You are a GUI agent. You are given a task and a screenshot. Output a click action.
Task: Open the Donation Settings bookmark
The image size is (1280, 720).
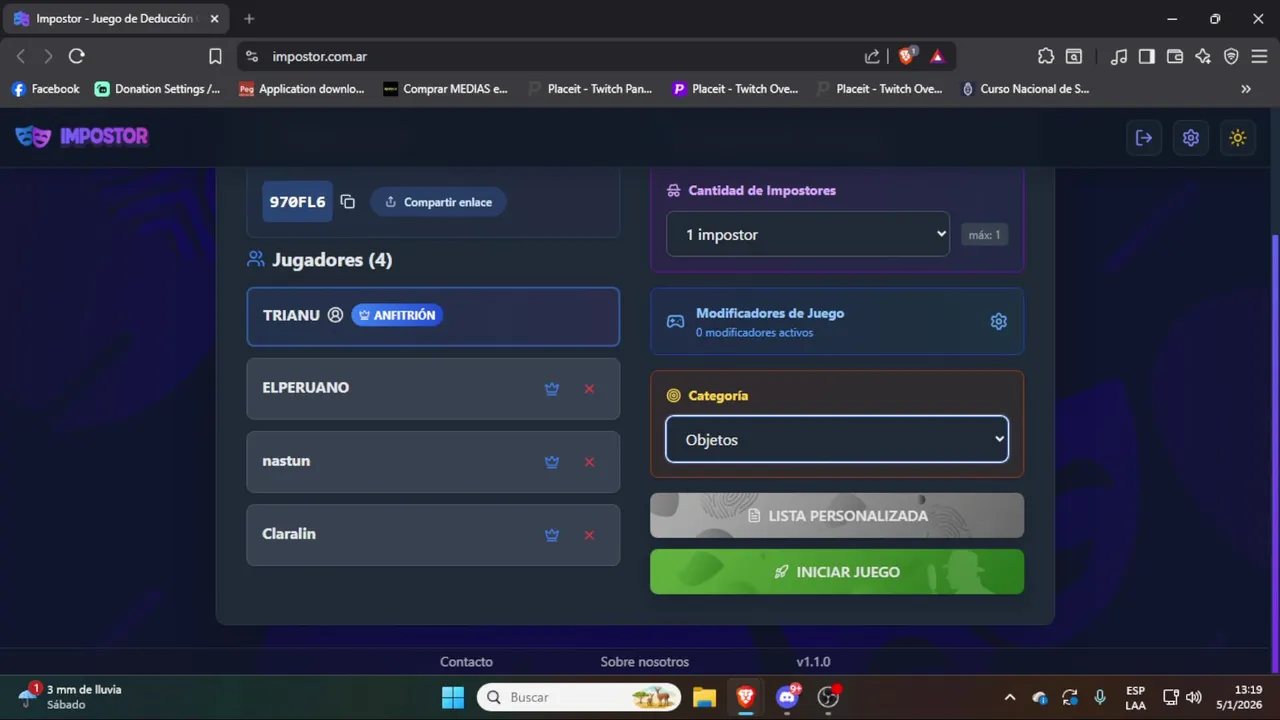click(x=158, y=89)
